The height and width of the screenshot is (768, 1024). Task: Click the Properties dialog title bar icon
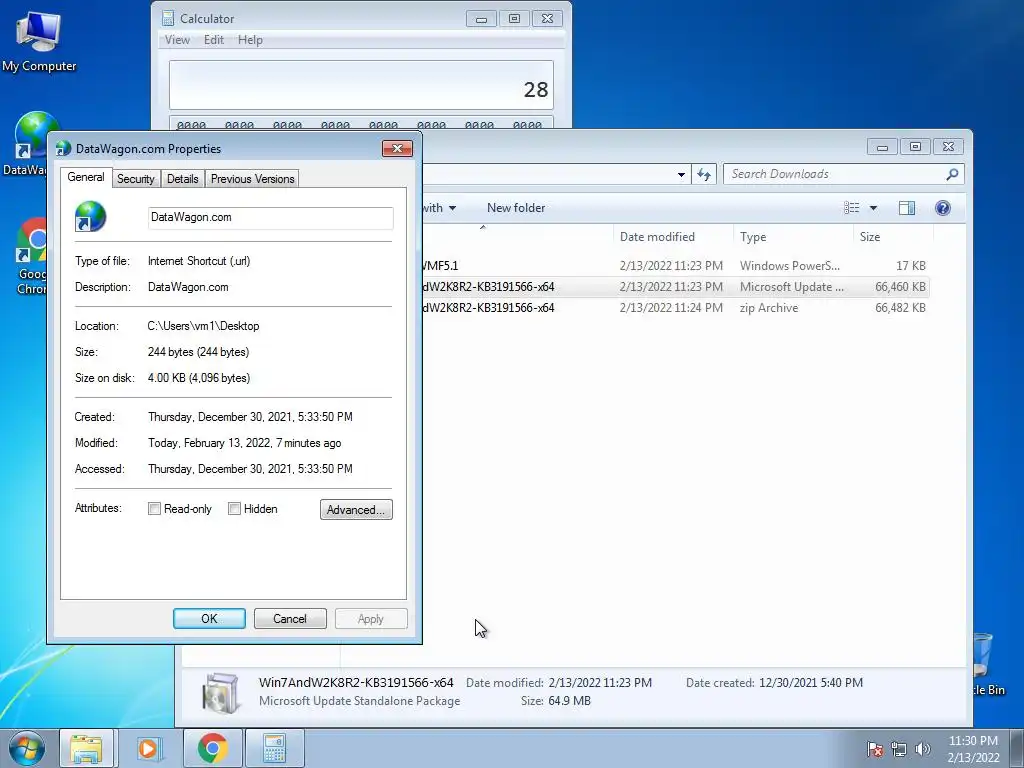(x=63, y=148)
